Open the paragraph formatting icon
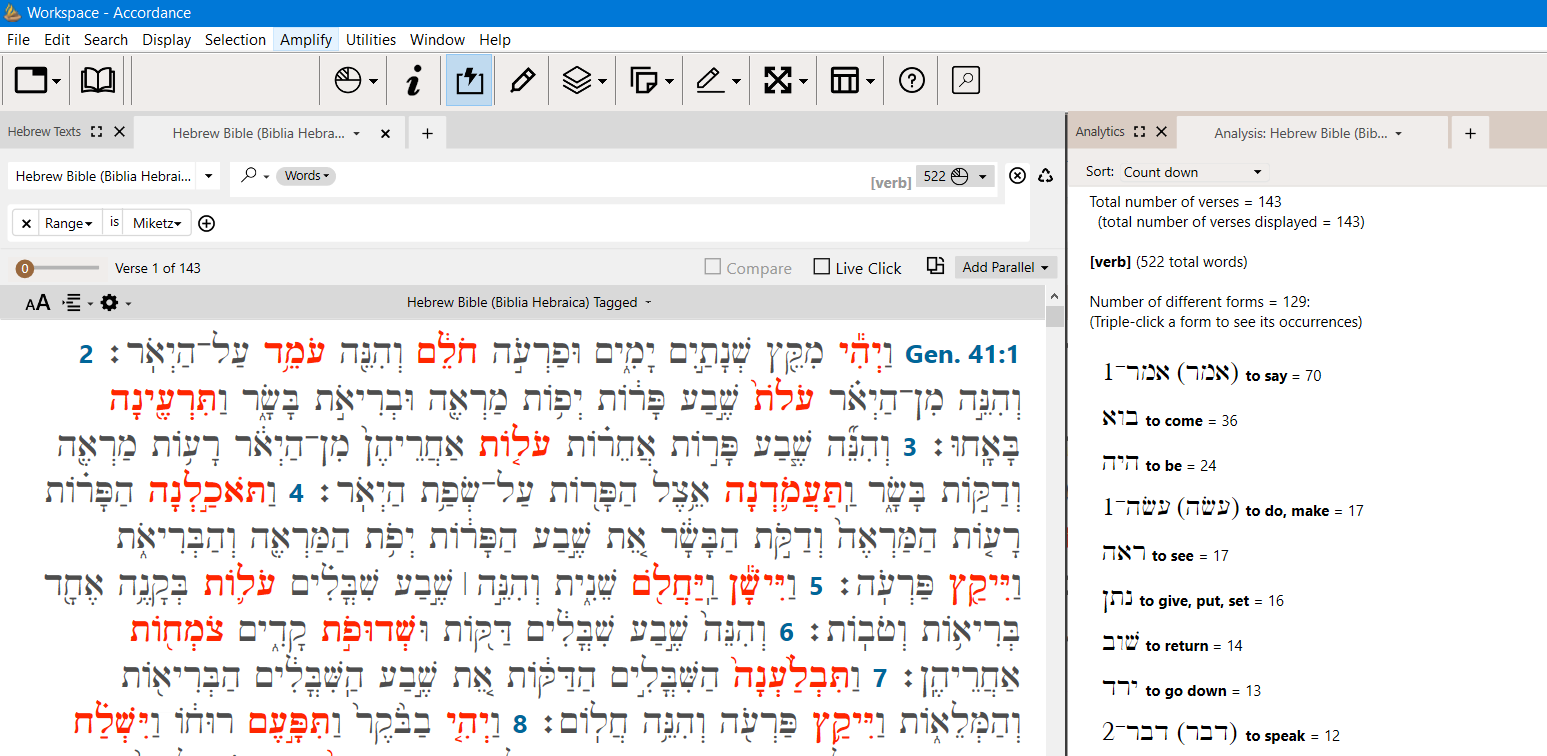1547x756 pixels. pyautogui.click(x=73, y=302)
